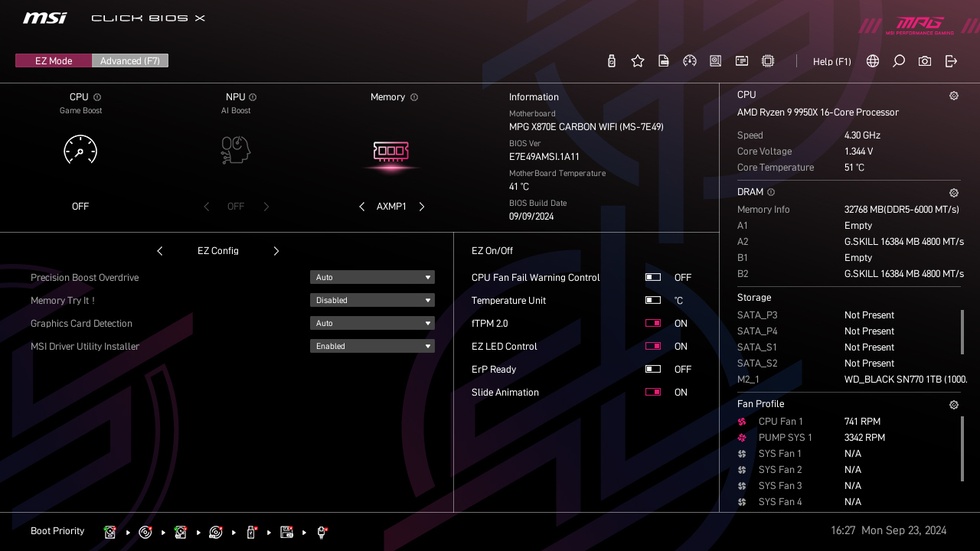Screen dimensions: 980x551
Task: Turn off Slide Animation switch
Action: point(653,392)
